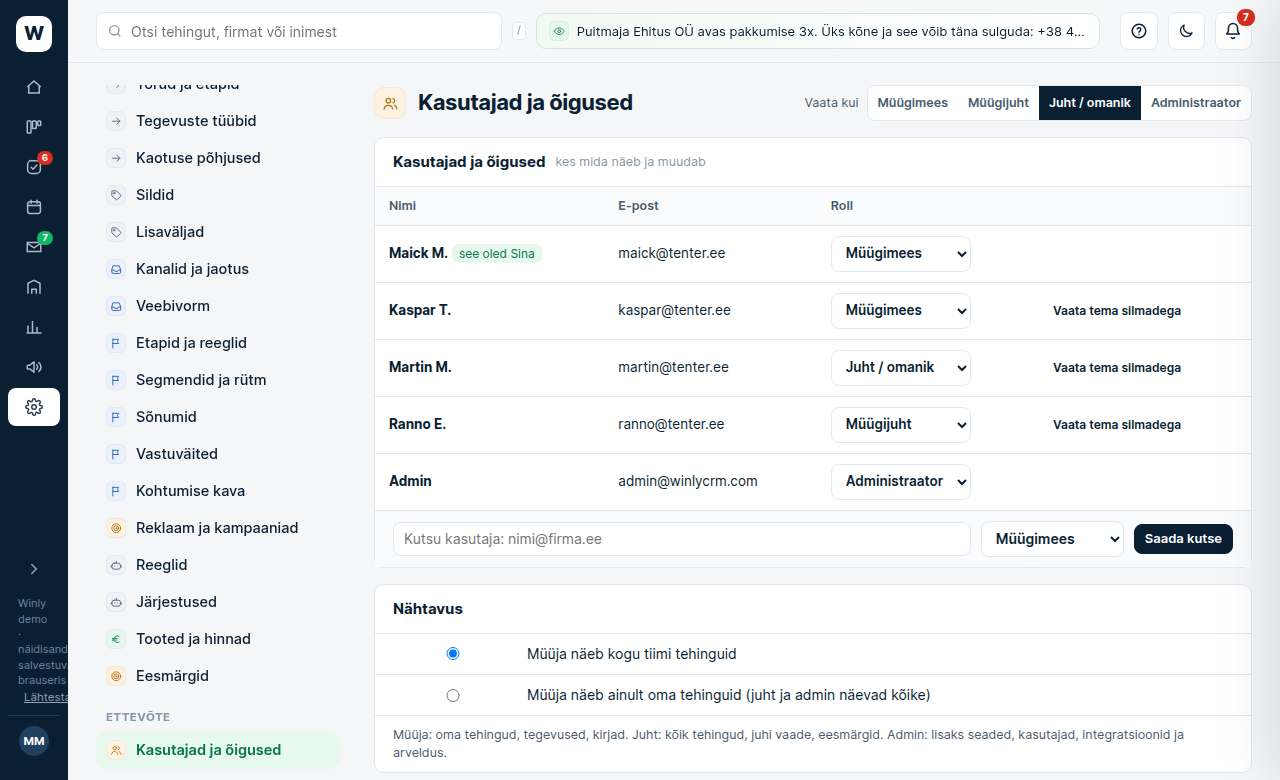Click "Vaata tema silmadega" for Martin M.
Screen dimensions: 1280x780
click(x=1117, y=368)
